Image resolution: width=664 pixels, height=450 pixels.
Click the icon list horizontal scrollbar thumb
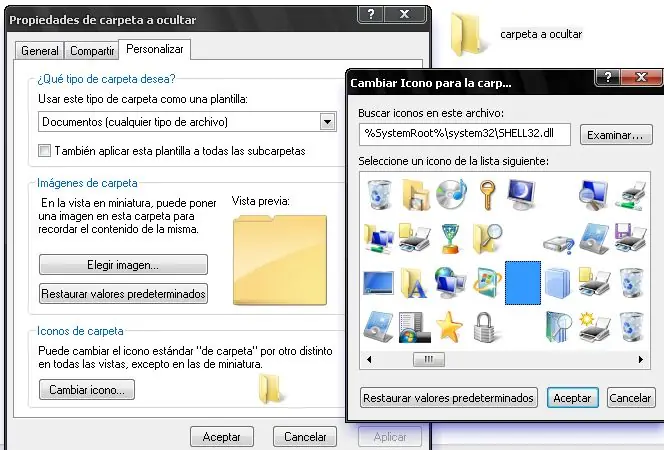(429, 359)
